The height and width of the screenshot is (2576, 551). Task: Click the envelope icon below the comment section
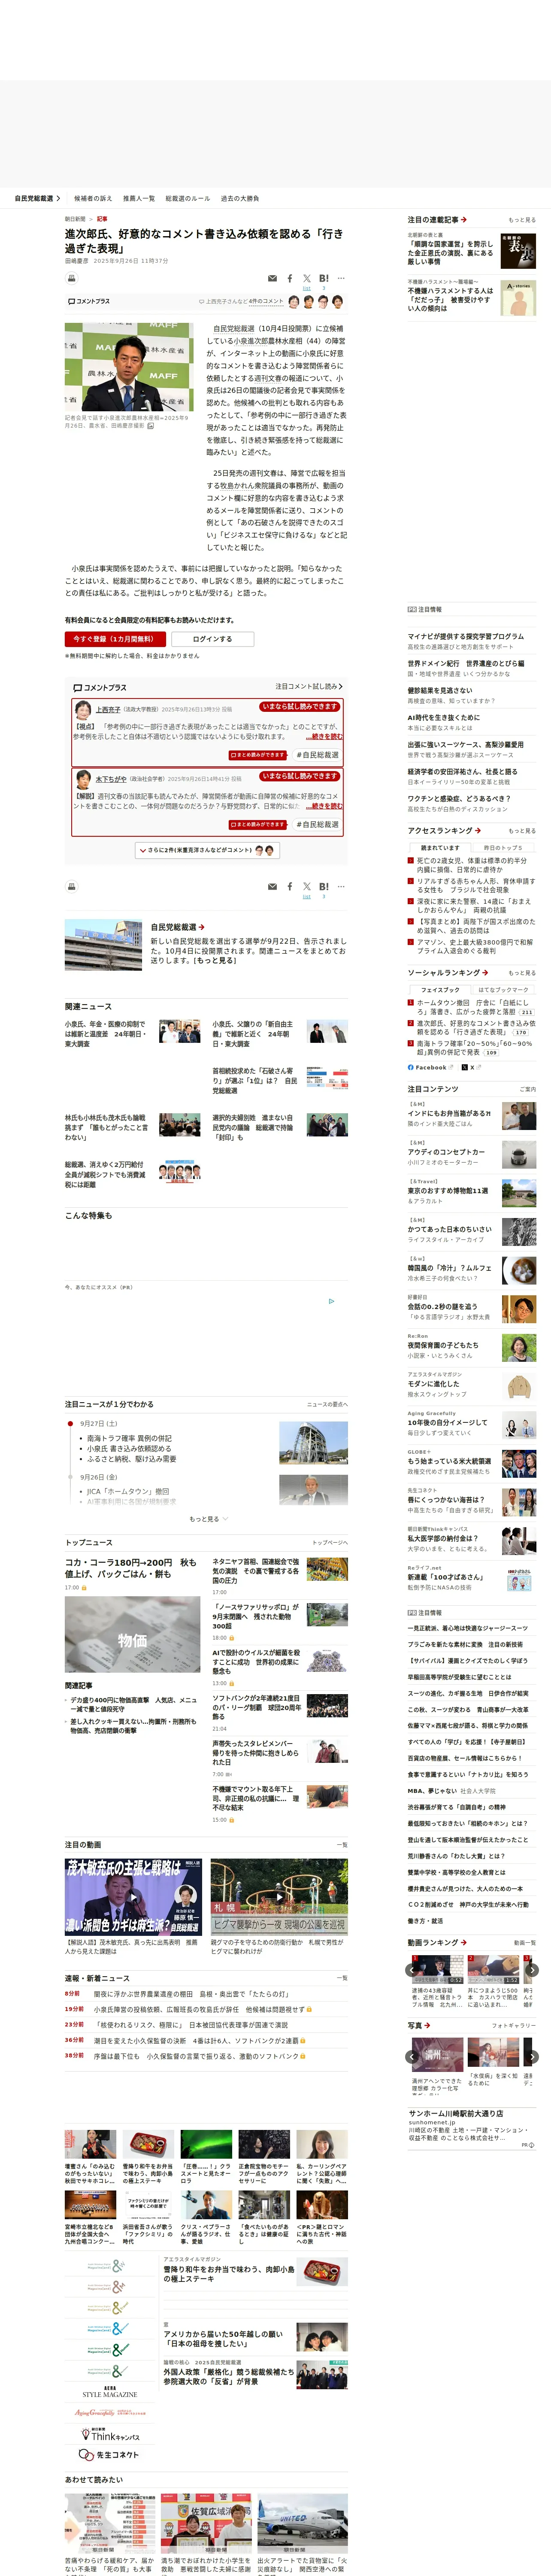[272, 886]
